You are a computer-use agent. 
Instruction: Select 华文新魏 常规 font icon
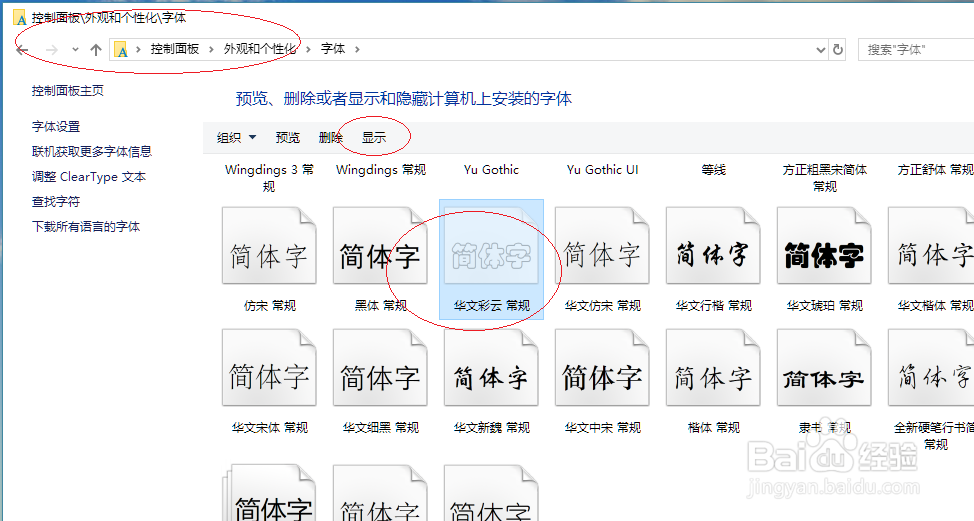click(491, 368)
